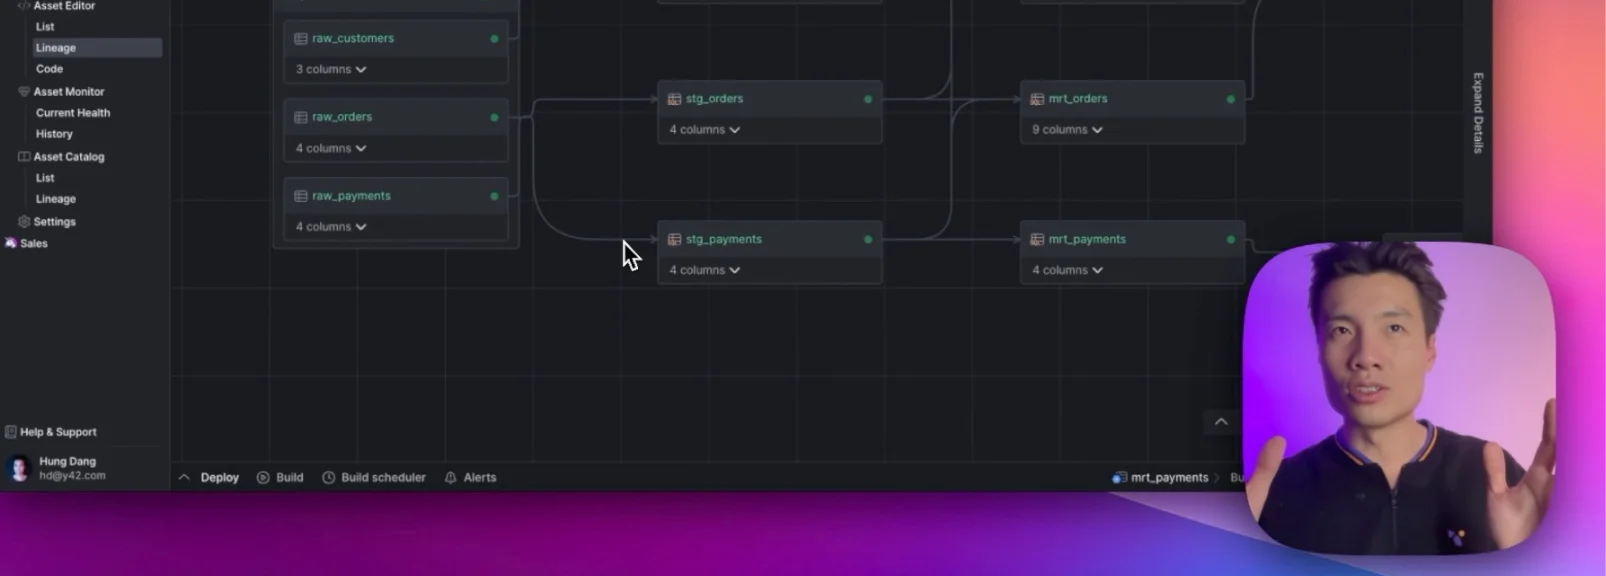1606x576 pixels.
Task: Click the stg_payments model icon
Action: click(x=674, y=240)
